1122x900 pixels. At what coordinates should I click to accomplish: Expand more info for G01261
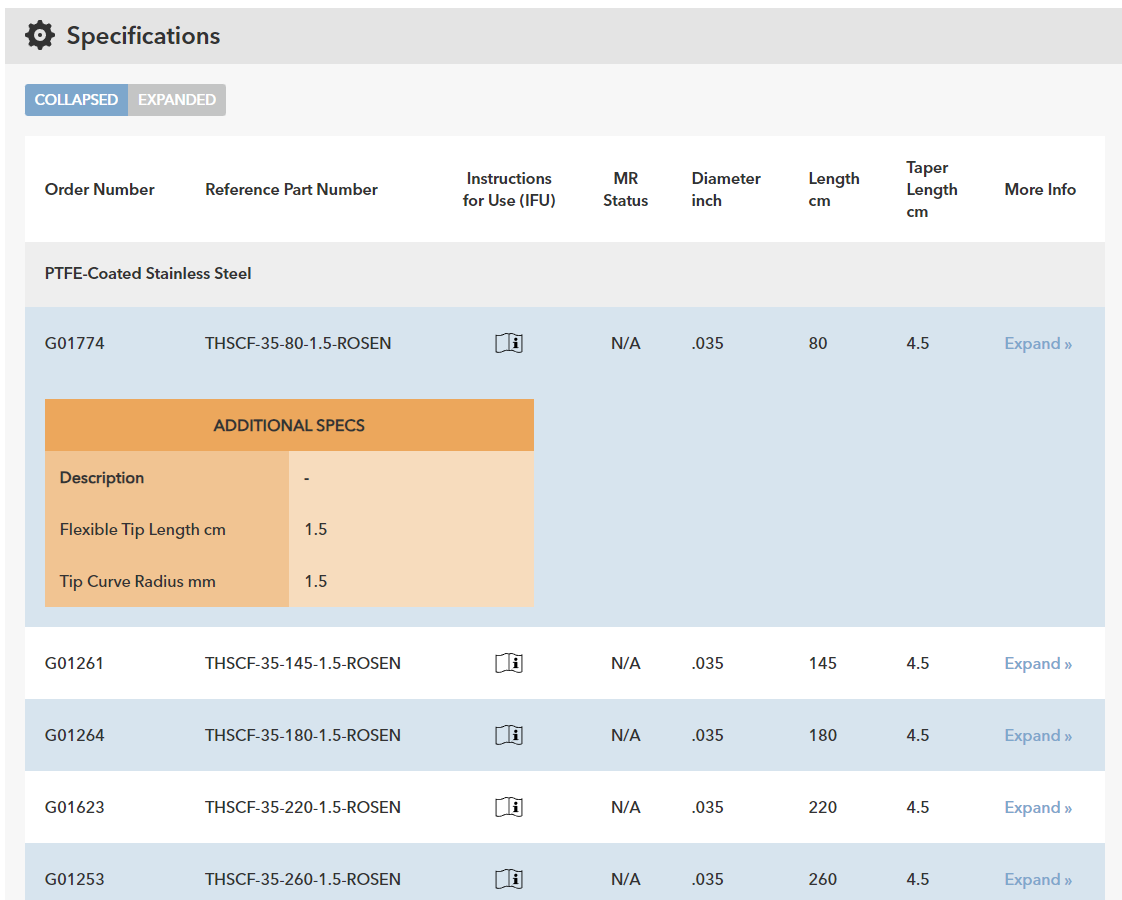pos(1037,664)
